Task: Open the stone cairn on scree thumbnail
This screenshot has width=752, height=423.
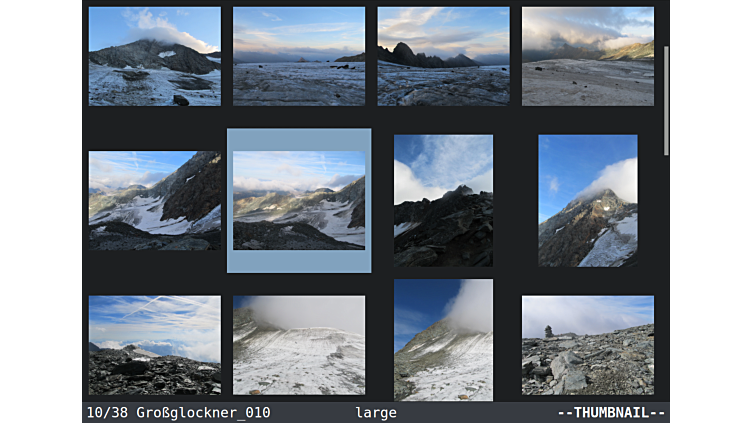Action: [x=587, y=345]
